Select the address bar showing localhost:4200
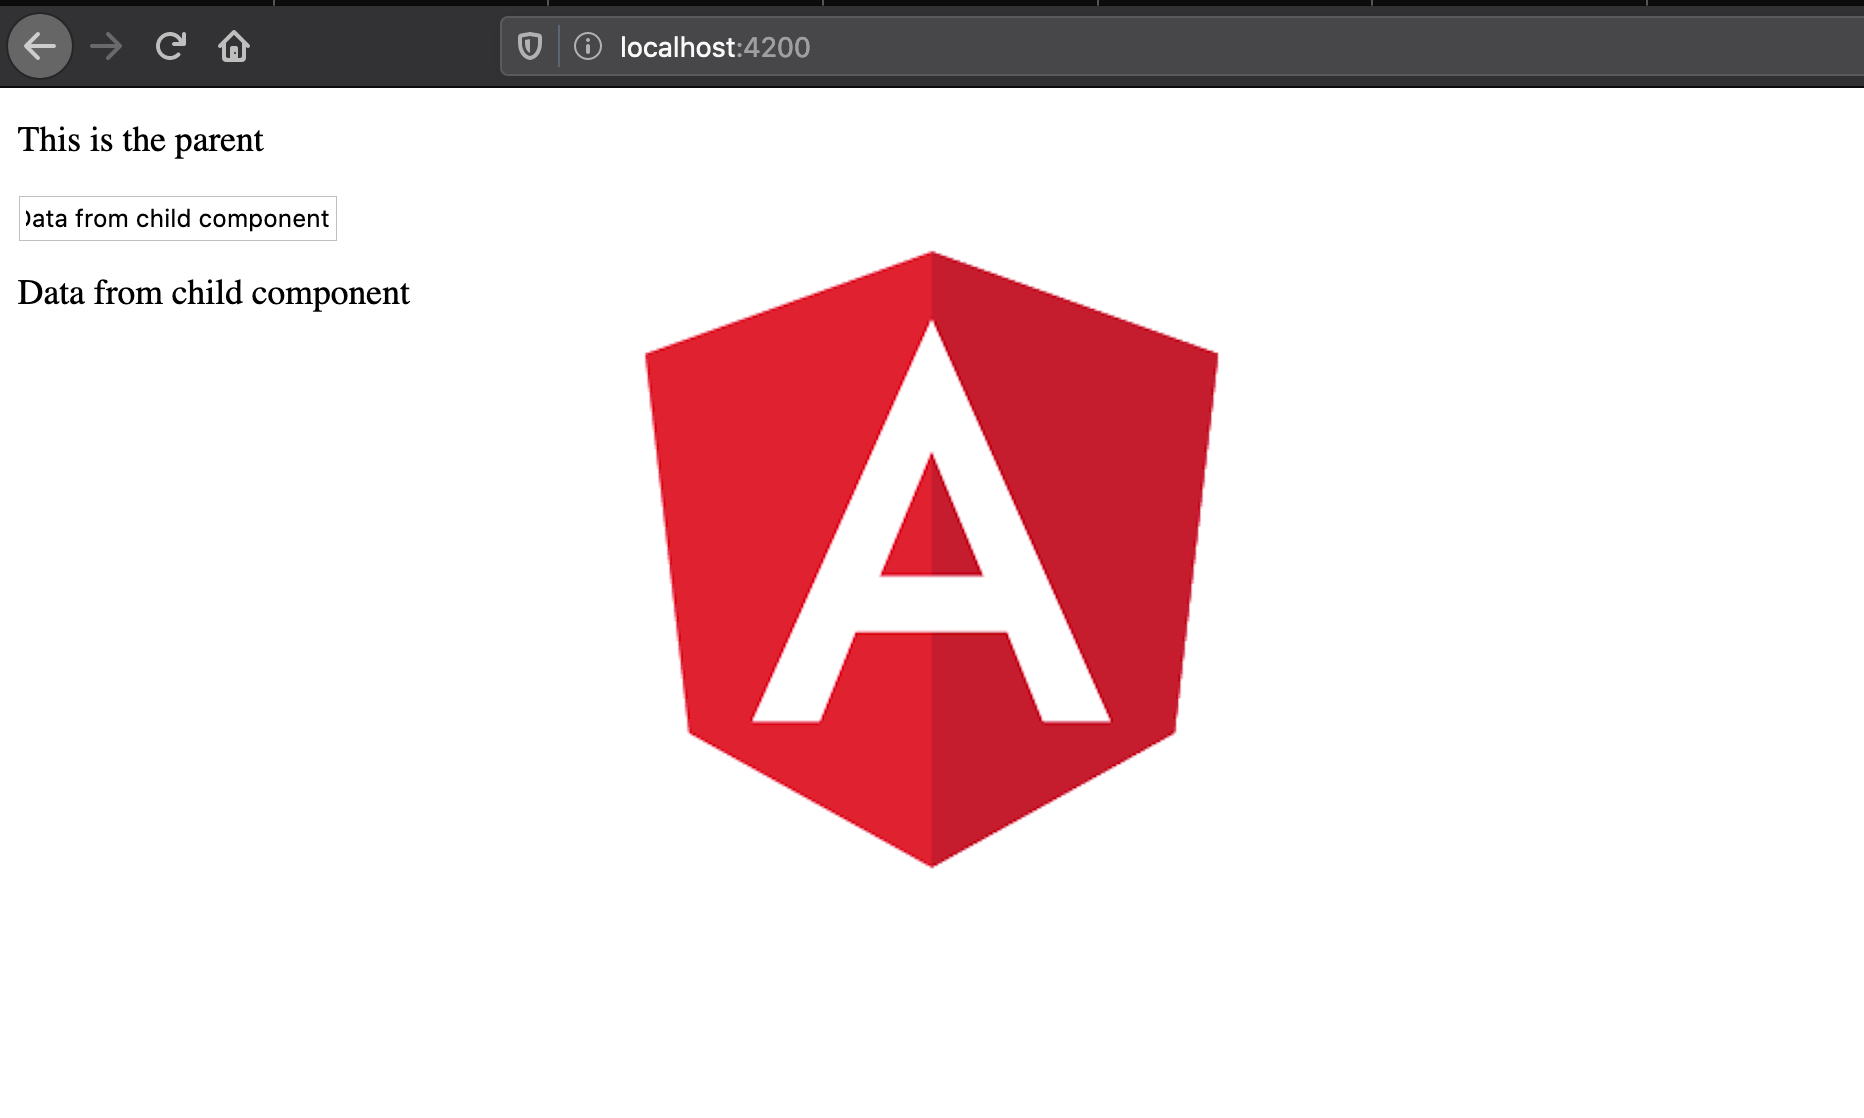The width and height of the screenshot is (1864, 1118). (713, 46)
